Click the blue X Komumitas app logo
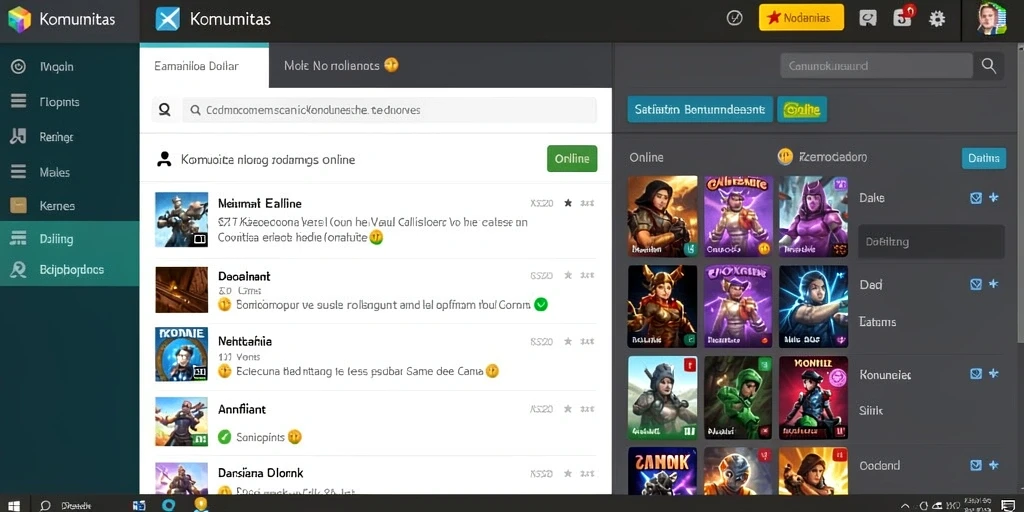 (x=168, y=19)
